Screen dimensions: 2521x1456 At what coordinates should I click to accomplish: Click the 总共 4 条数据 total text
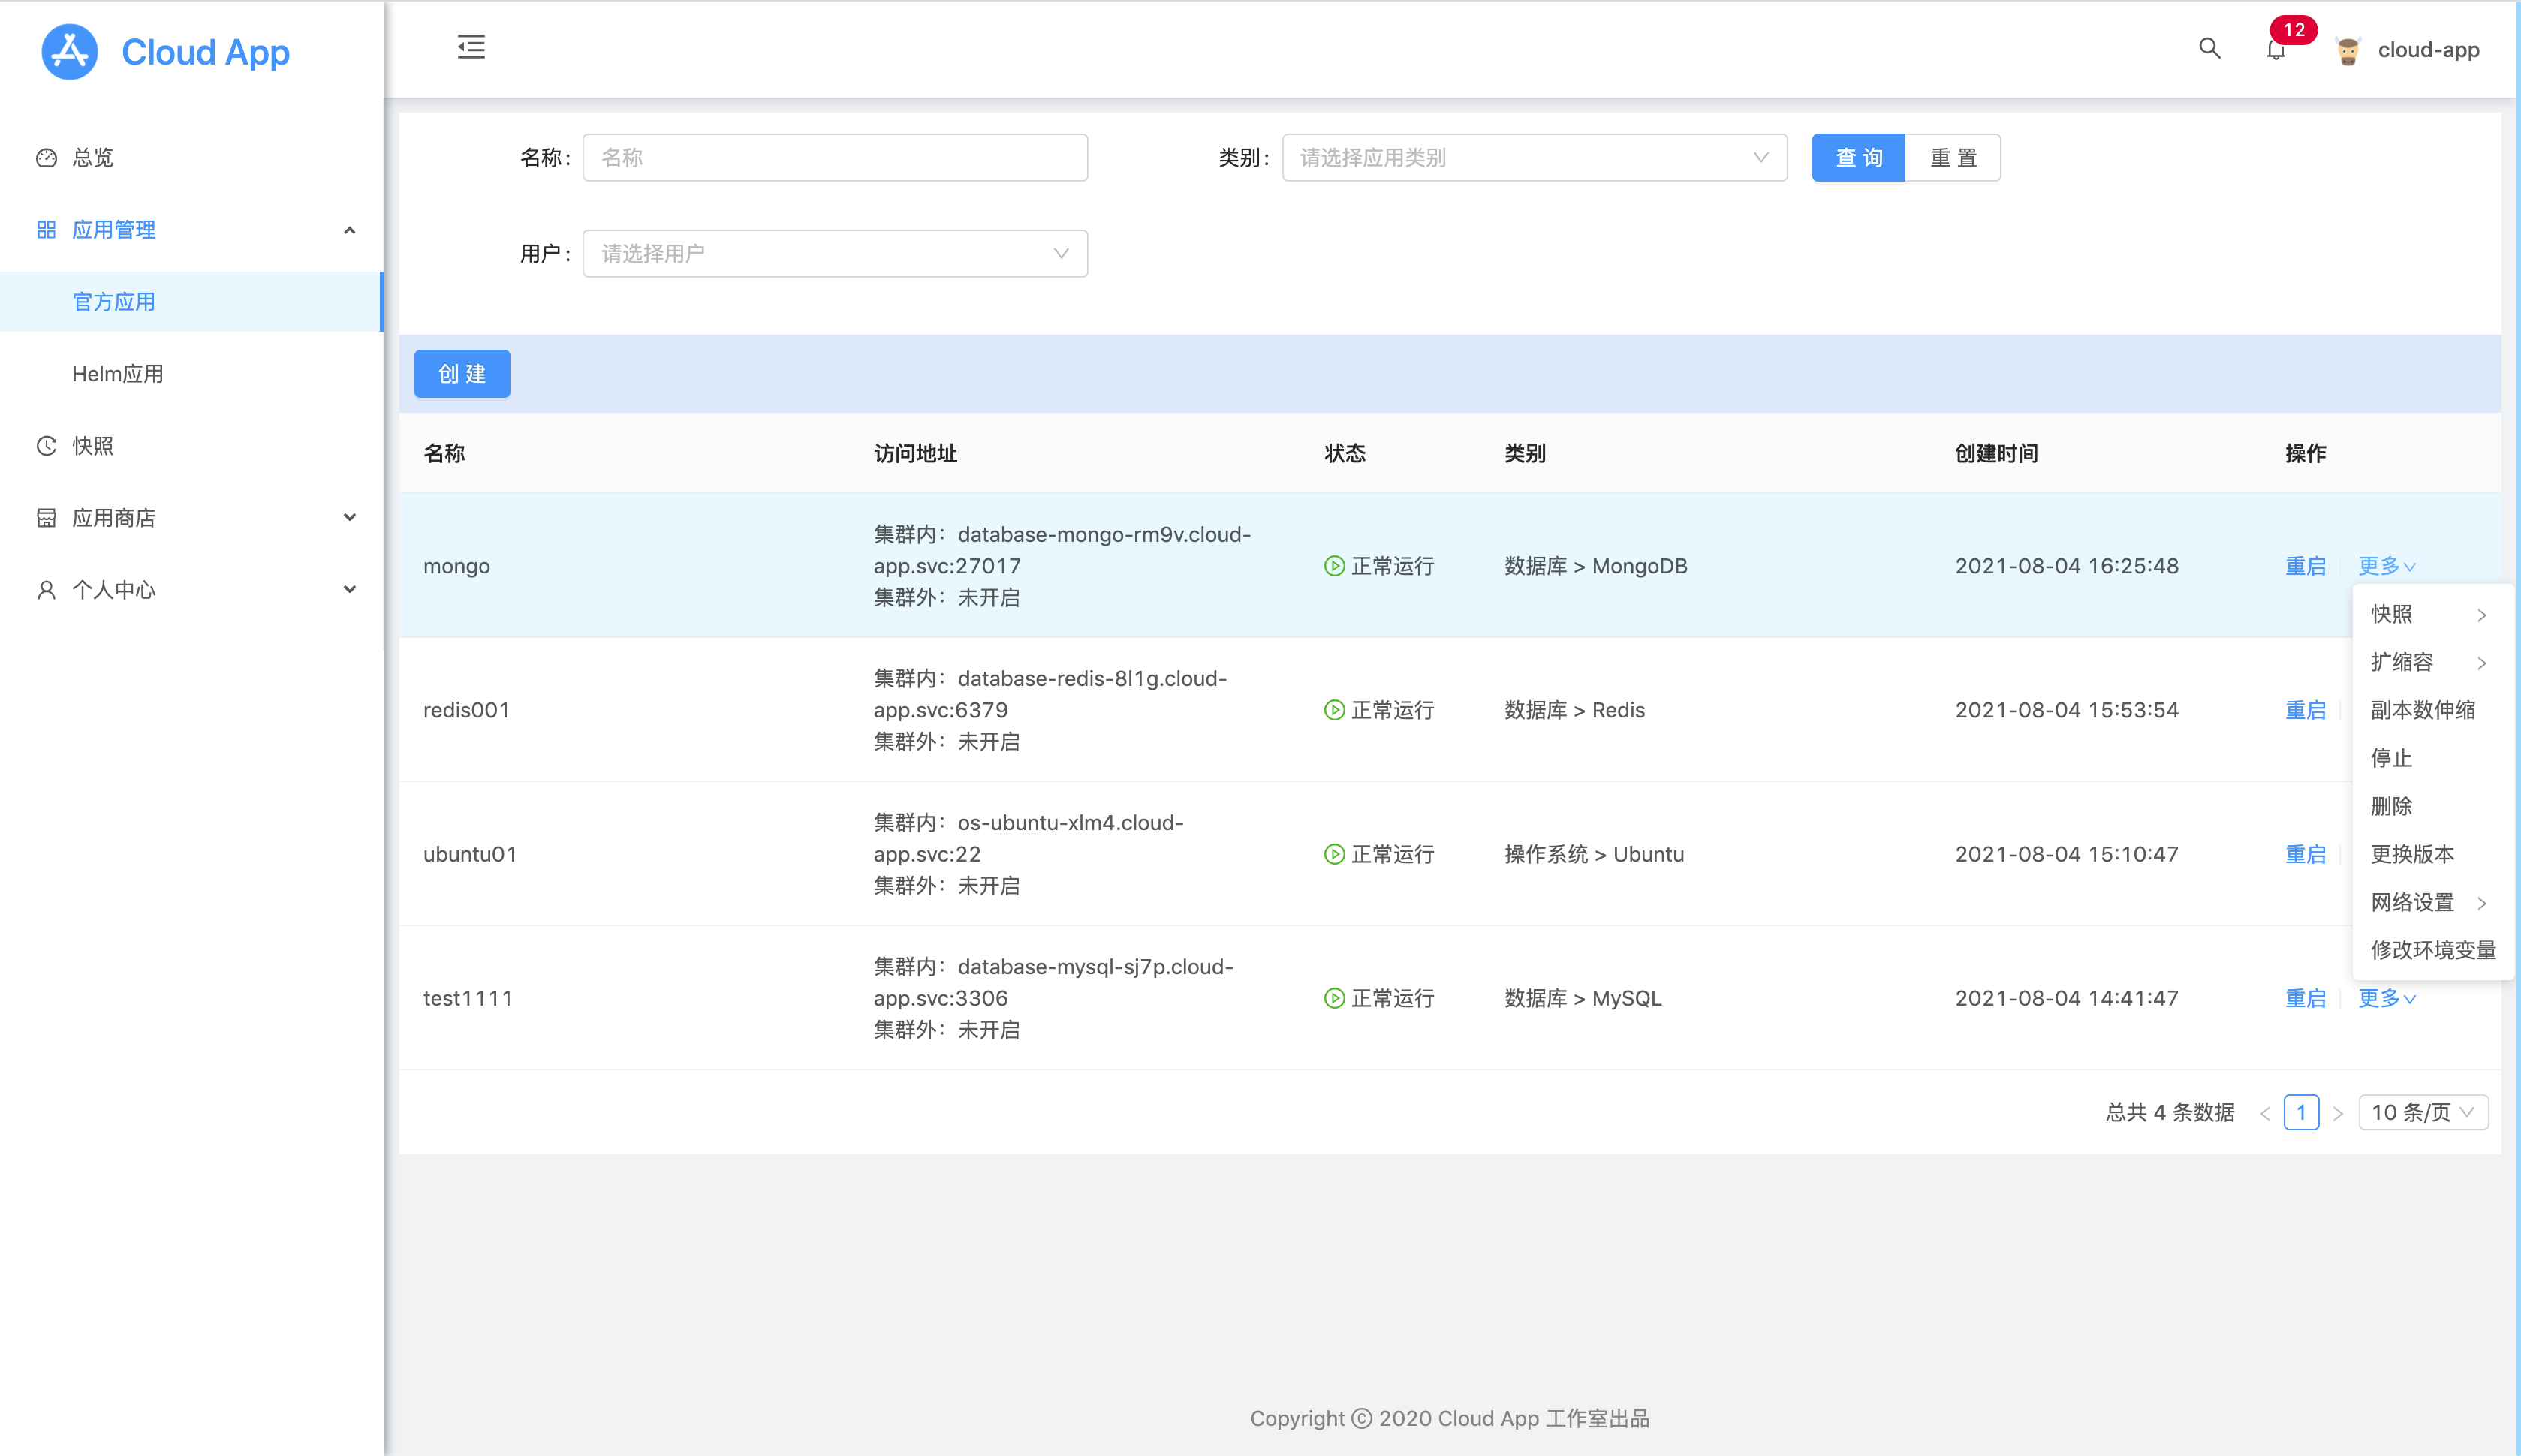[2170, 1113]
